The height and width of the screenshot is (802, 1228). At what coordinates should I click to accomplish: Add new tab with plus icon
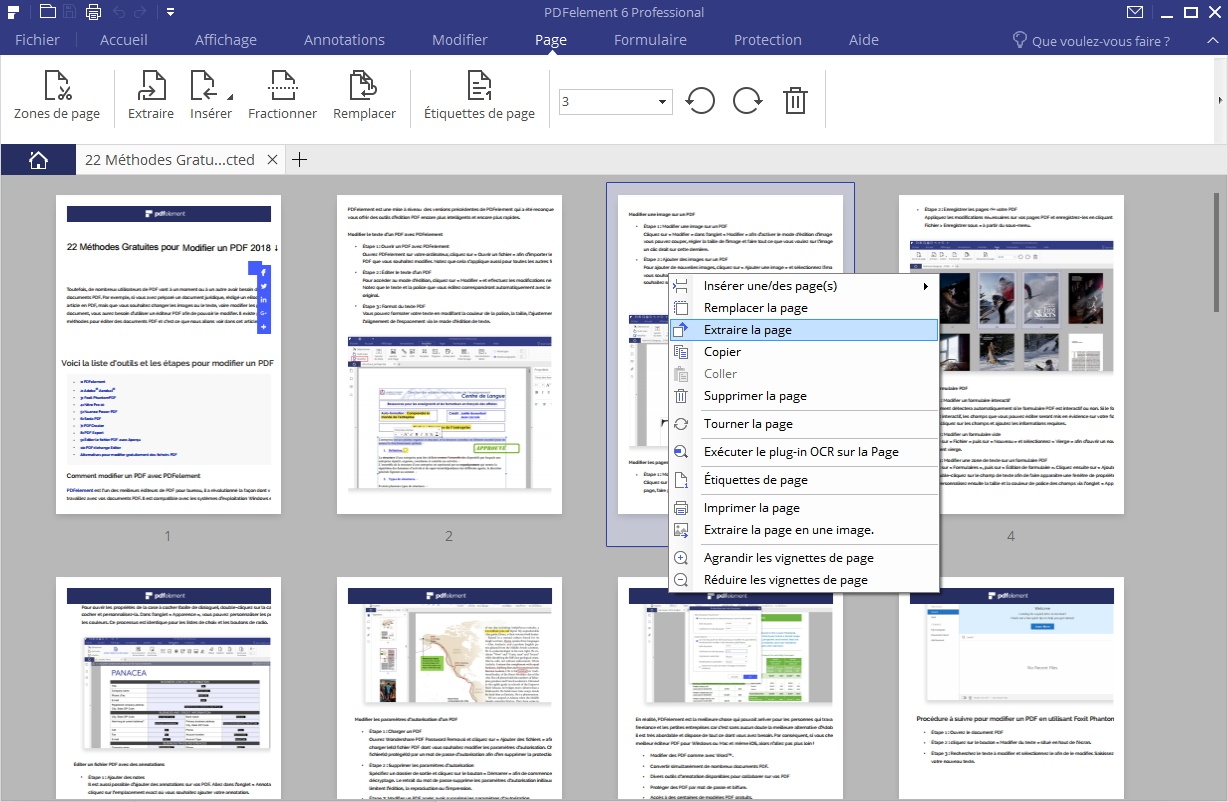[298, 160]
